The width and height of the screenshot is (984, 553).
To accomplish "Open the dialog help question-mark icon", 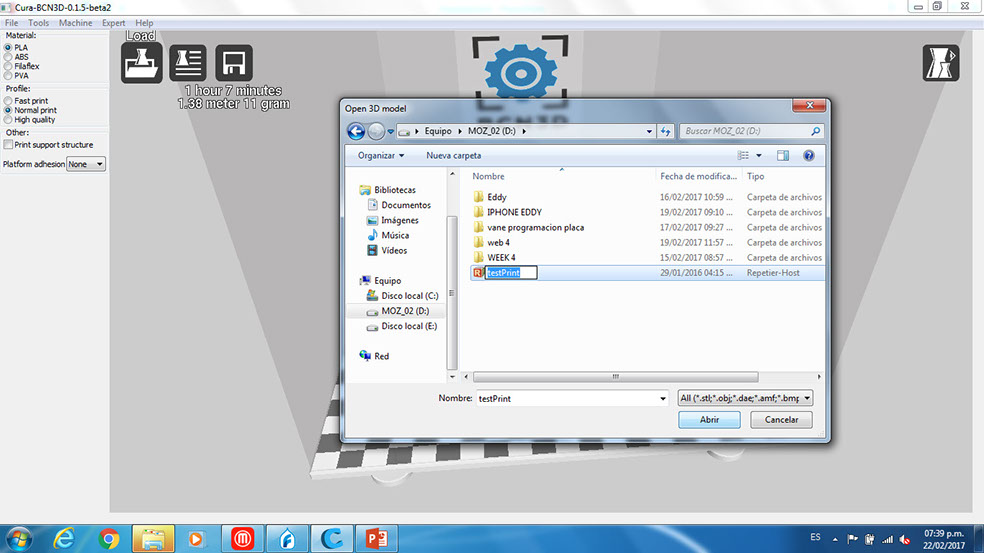I will pyautogui.click(x=809, y=156).
